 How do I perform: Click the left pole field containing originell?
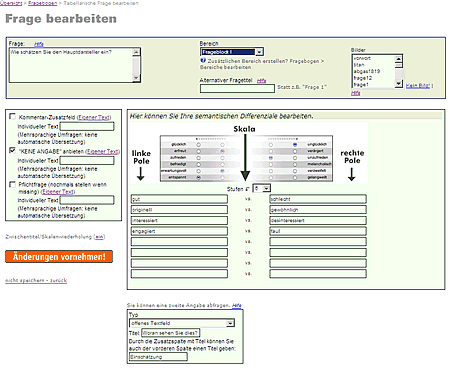tap(179, 210)
